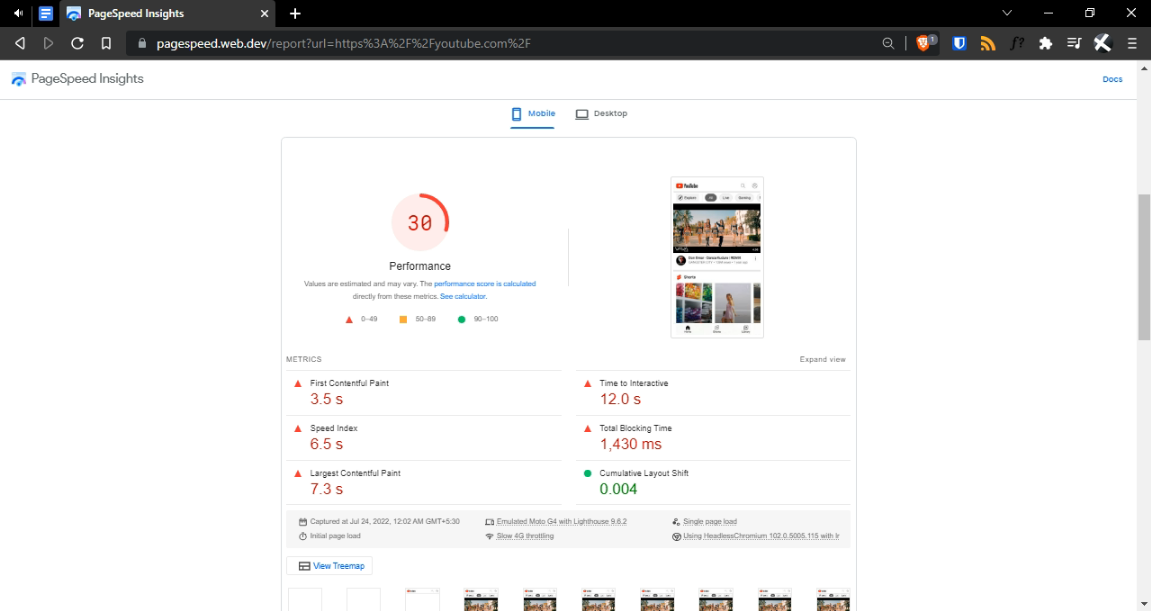Screen dimensions: 1151x611
Task: Click the View Treemap button
Action: coord(329,566)
